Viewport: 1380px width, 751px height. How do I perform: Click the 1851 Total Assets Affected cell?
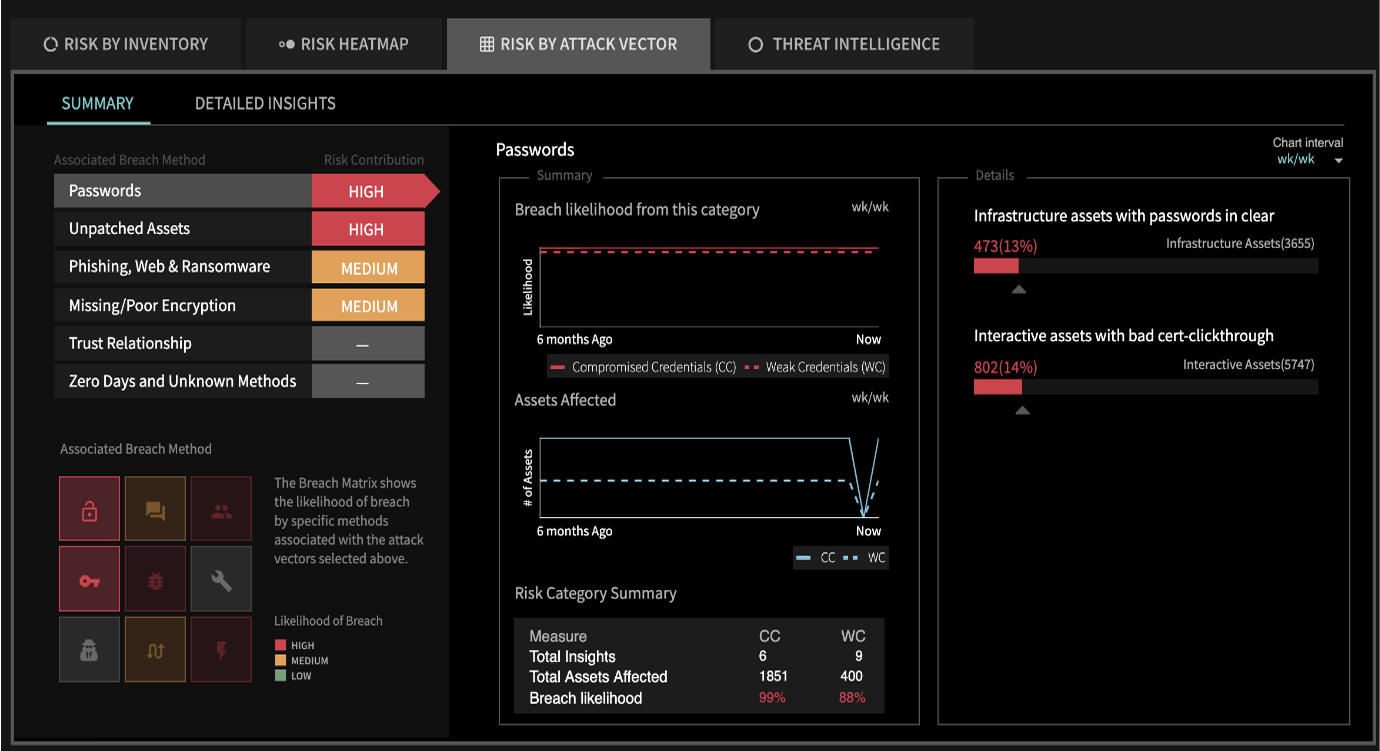click(774, 677)
